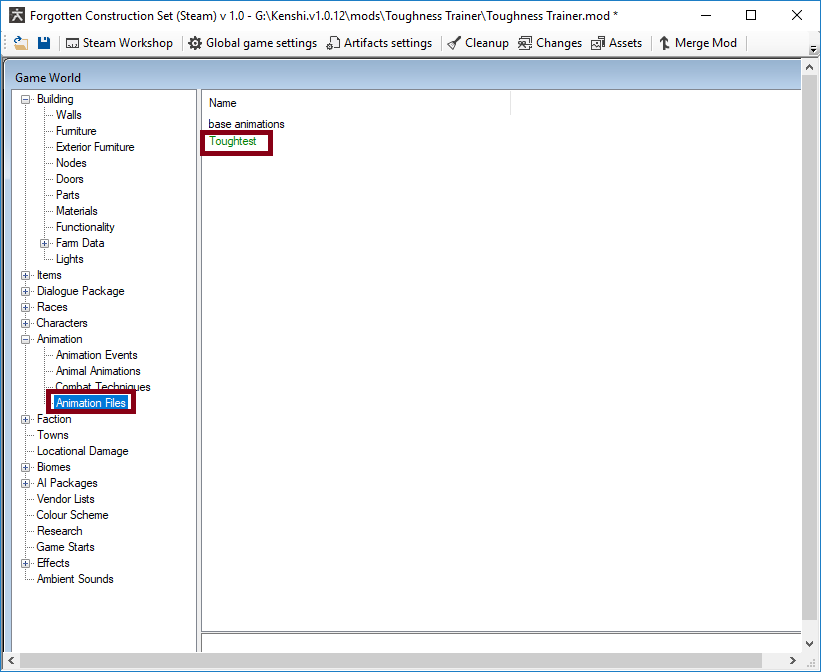Select Combat Techniques in tree
Screen dimensions: 821x672
point(103,387)
